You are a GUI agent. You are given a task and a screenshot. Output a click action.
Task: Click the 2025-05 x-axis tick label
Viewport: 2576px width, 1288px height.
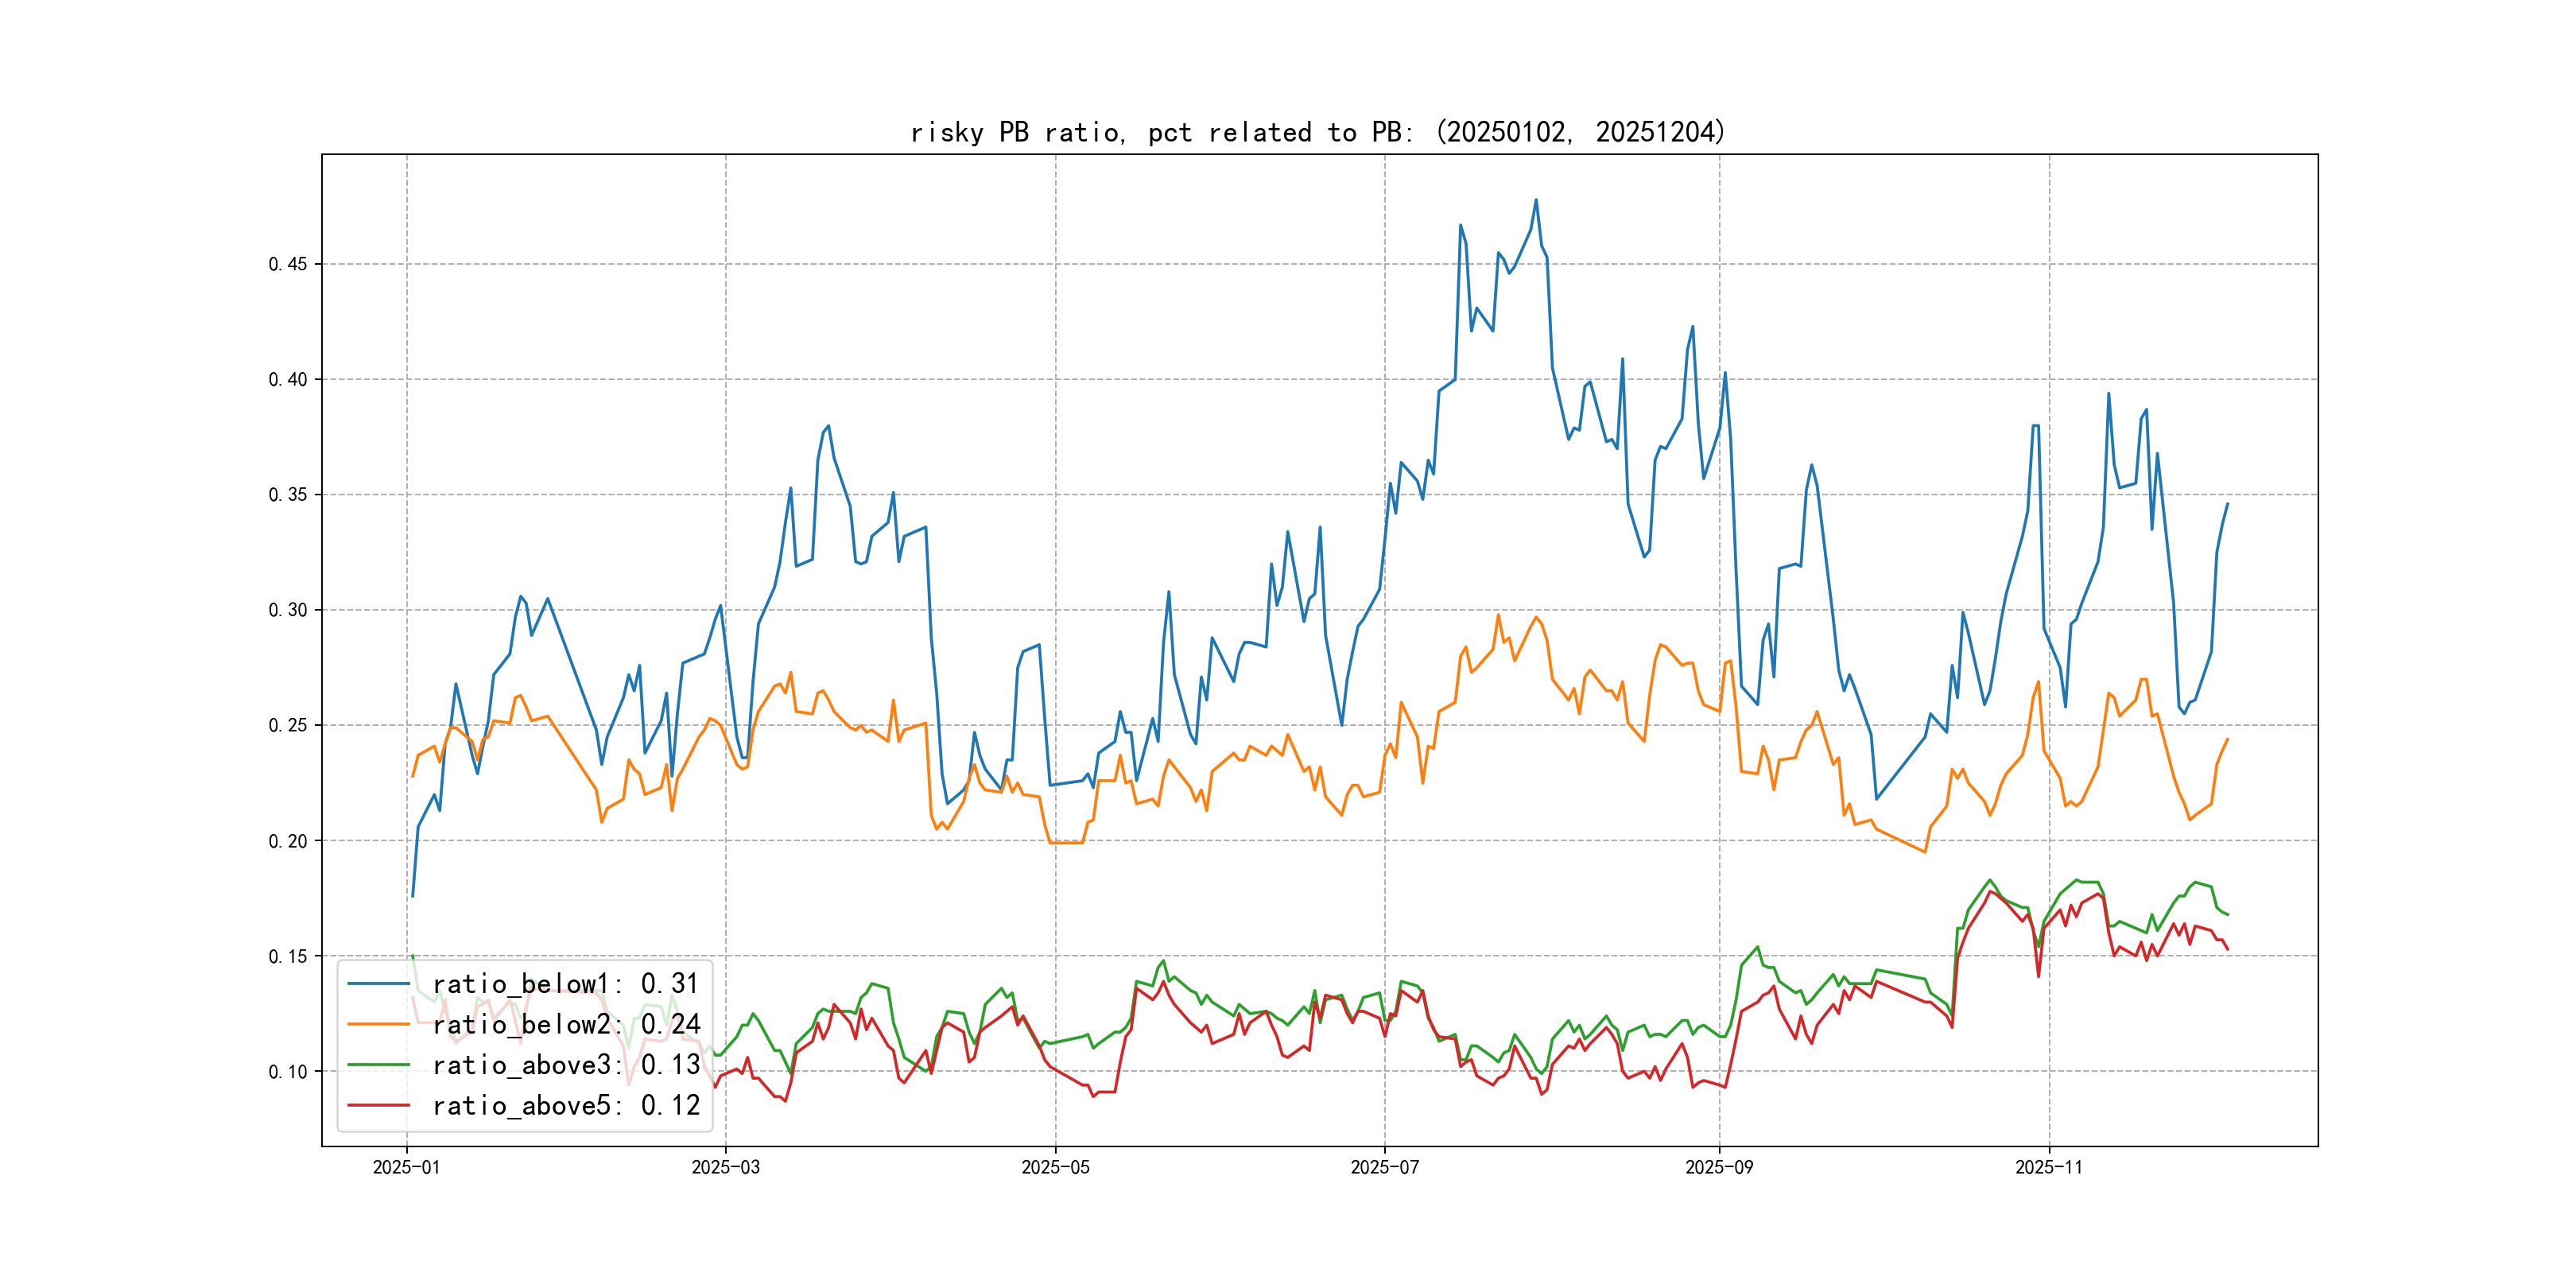(1055, 1168)
